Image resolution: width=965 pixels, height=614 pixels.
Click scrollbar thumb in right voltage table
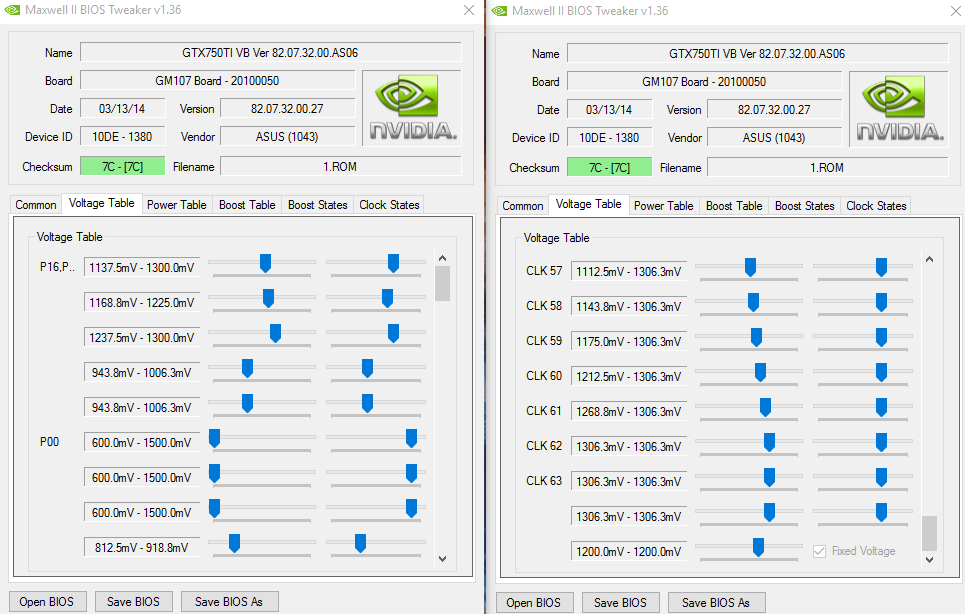(x=929, y=533)
